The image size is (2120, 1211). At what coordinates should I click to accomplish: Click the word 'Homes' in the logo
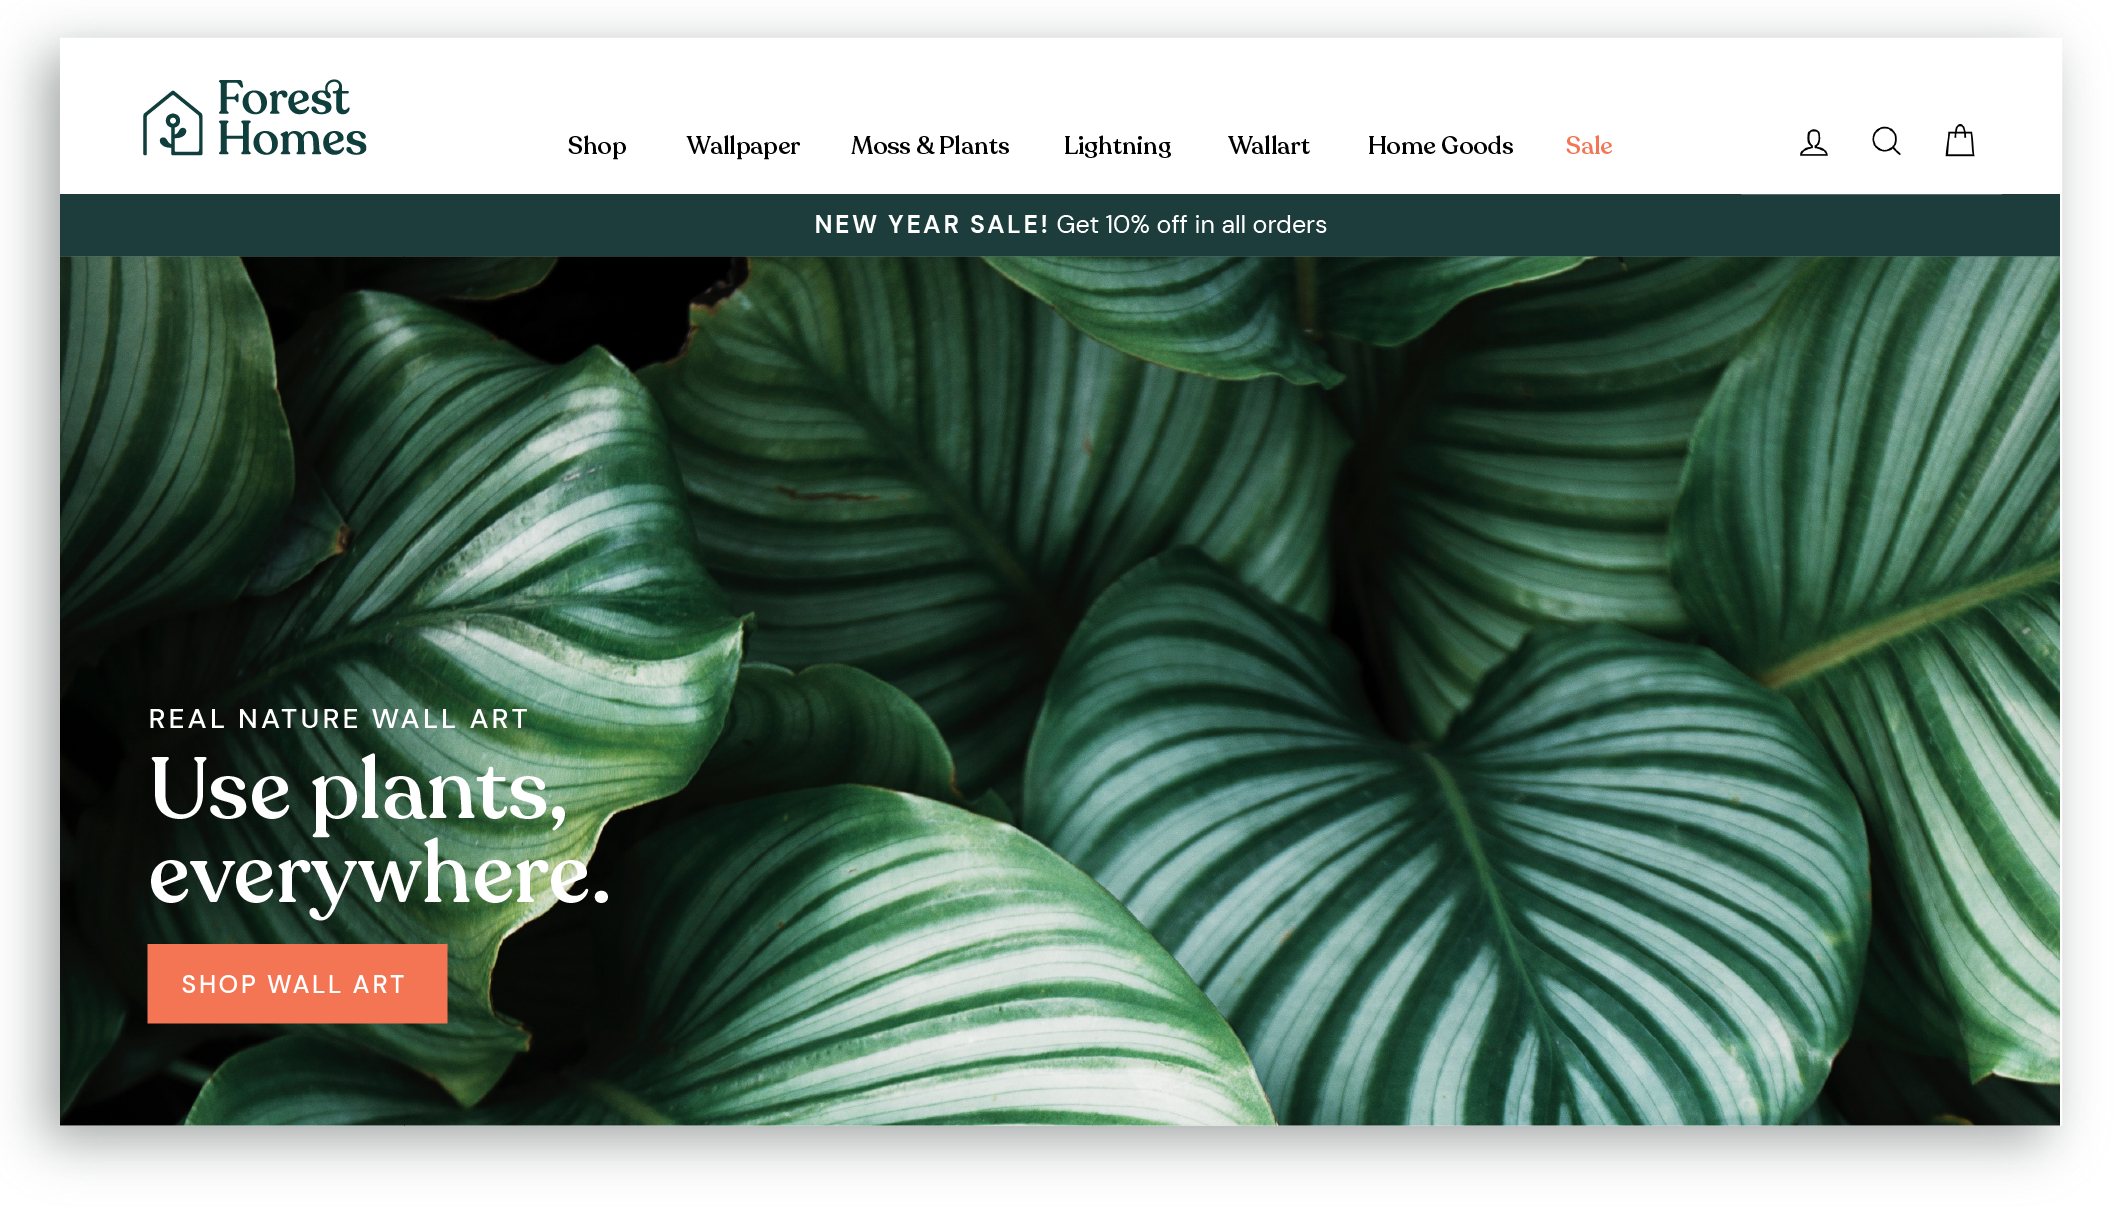[292, 139]
